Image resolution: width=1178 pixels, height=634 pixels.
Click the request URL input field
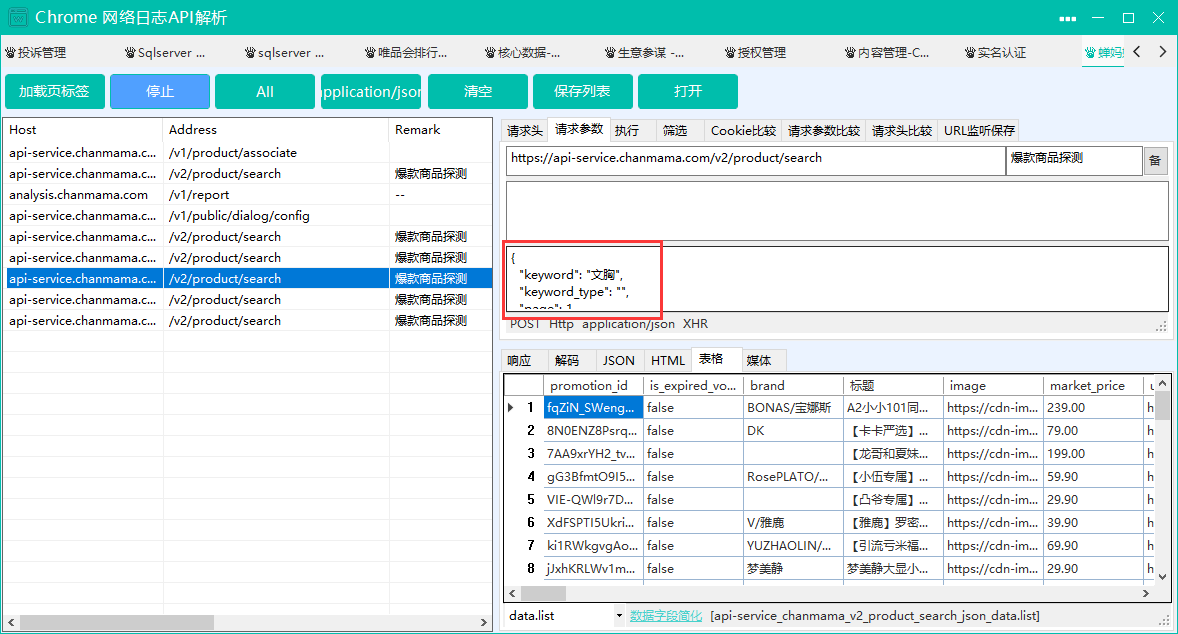click(x=755, y=161)
